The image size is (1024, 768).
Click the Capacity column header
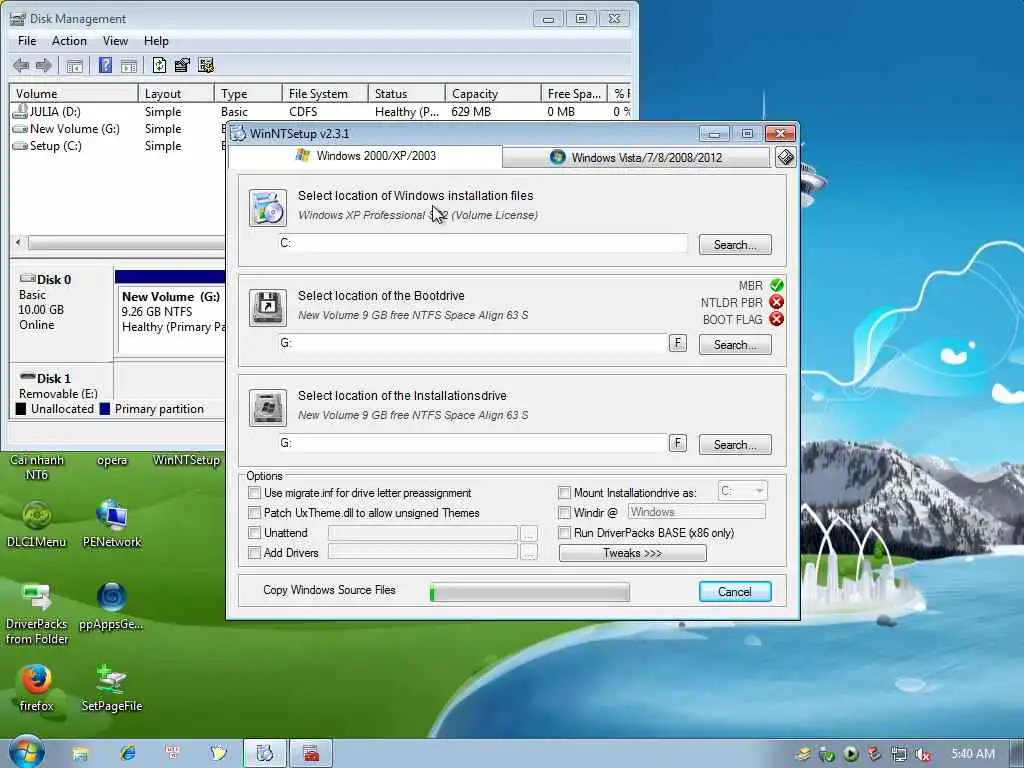[493, 93]
